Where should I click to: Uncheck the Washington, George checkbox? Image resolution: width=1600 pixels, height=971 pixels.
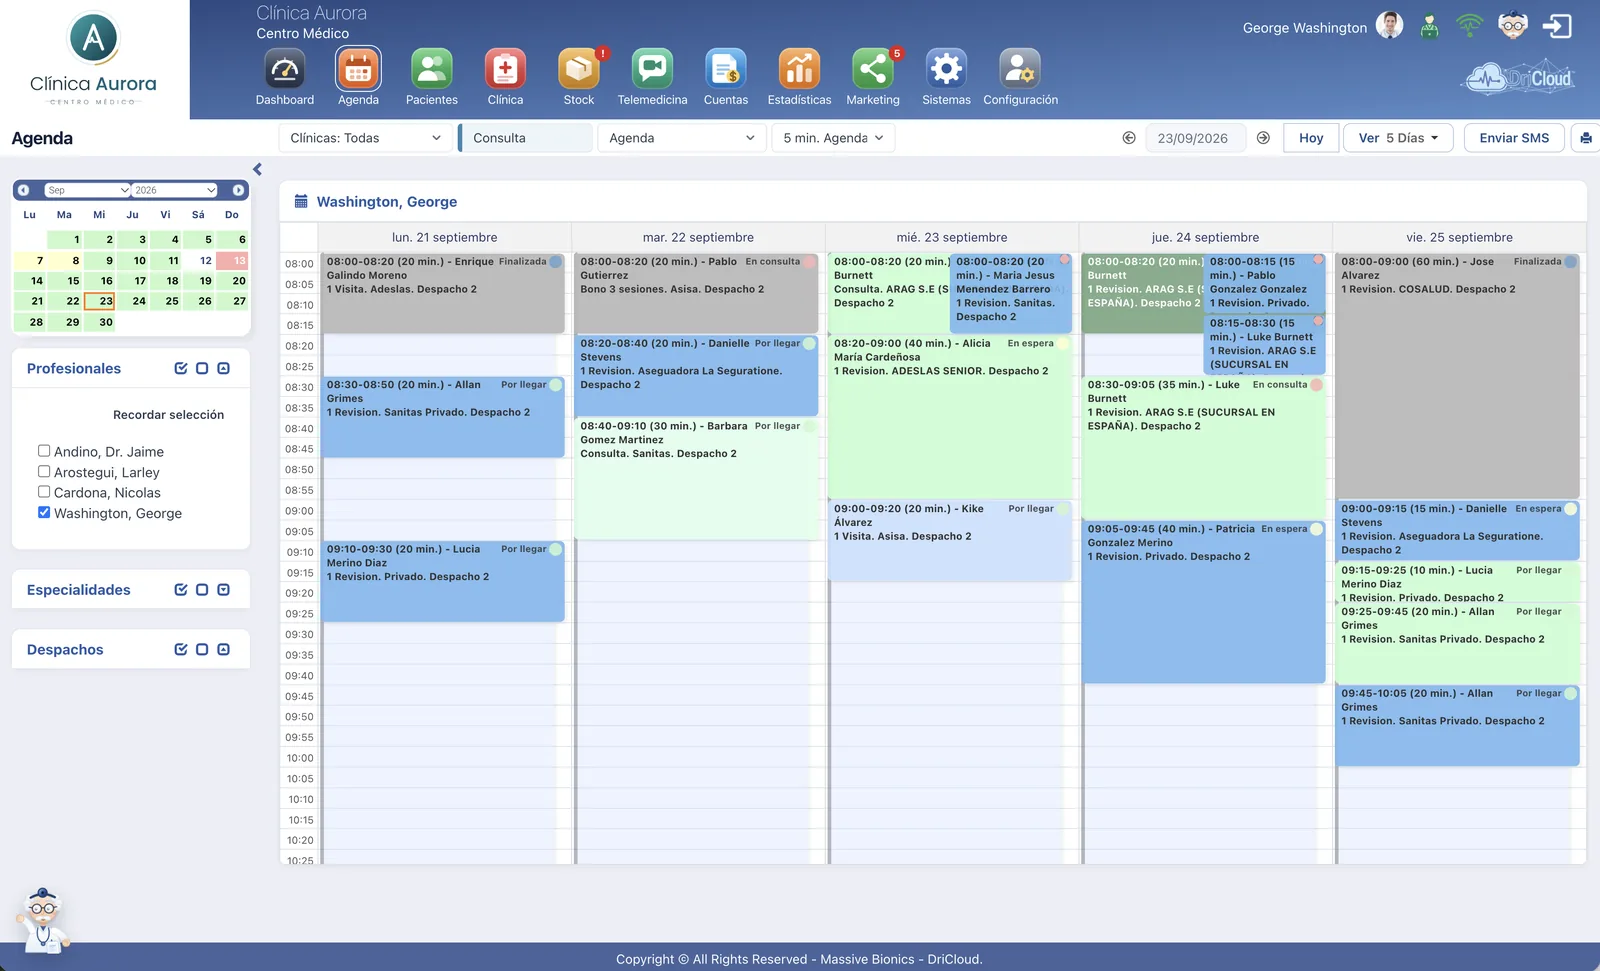pyautogui.click(x=44, y=512)
